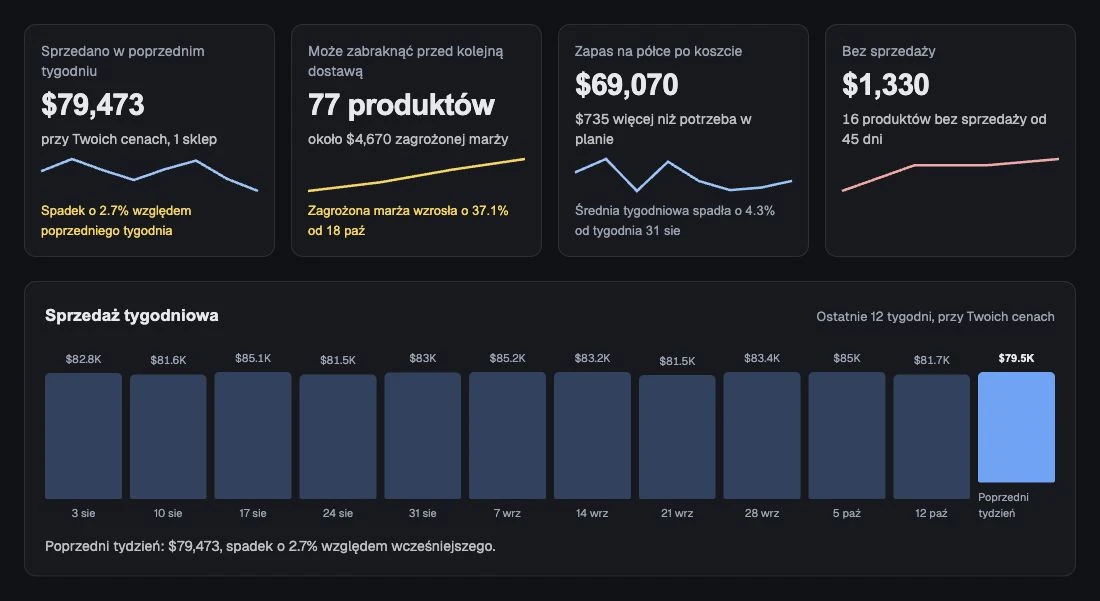The image size is (1100, 601).
Task: Select the weekly sales bar for 17 sie
Action: point(253,435)
